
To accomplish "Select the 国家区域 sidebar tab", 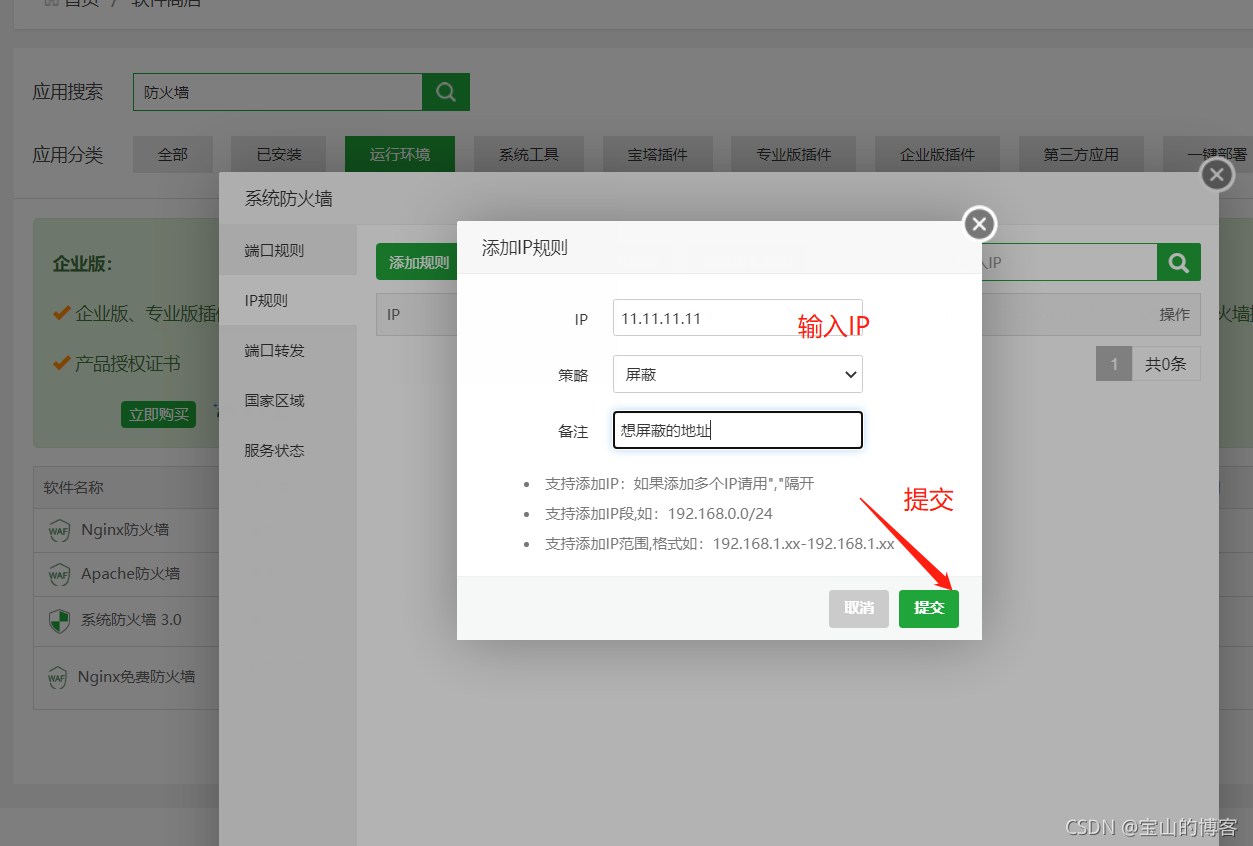I will point(274,401).
